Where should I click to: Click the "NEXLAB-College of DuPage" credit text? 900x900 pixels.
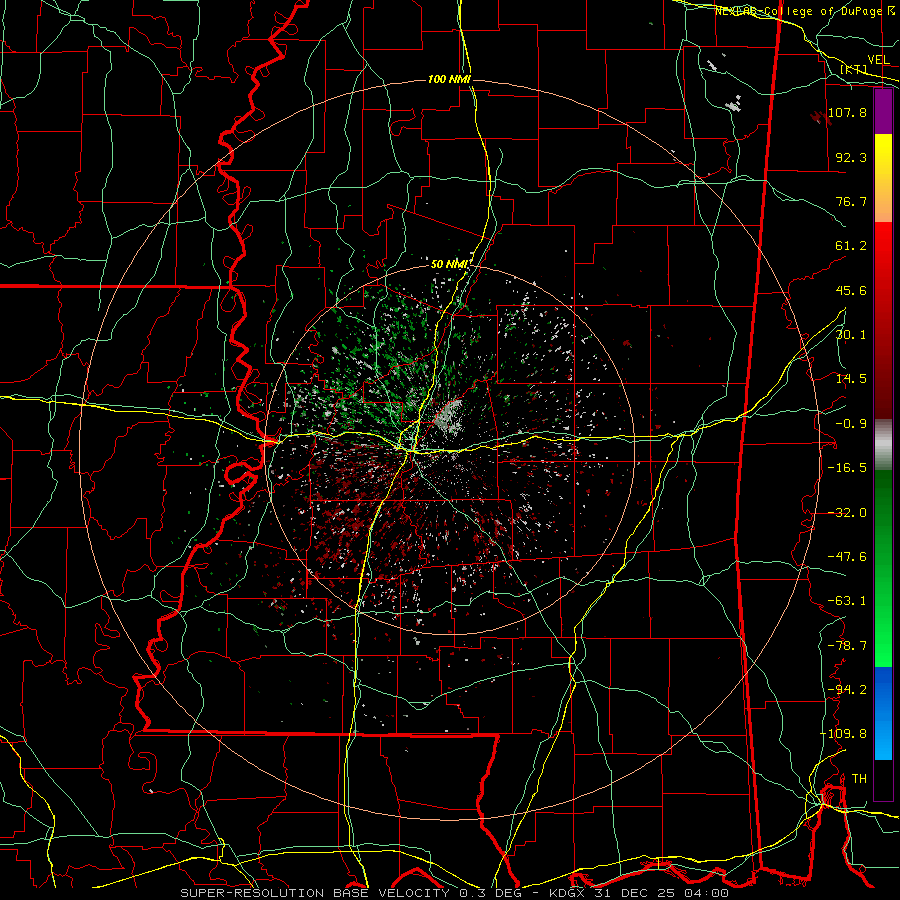tap(798, 11)
